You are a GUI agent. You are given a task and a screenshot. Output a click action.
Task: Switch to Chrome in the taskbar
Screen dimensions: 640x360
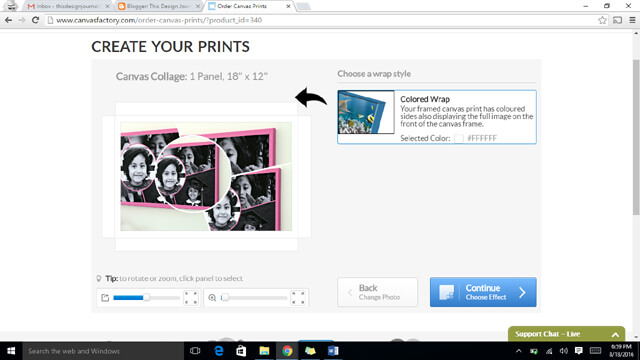tap(287, 351)
